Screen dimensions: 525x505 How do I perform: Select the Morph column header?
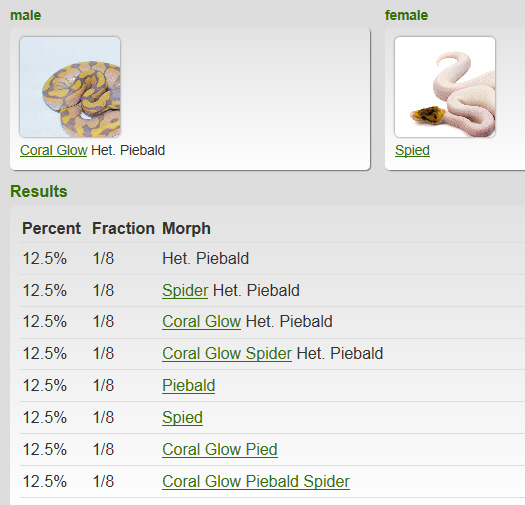186,229
